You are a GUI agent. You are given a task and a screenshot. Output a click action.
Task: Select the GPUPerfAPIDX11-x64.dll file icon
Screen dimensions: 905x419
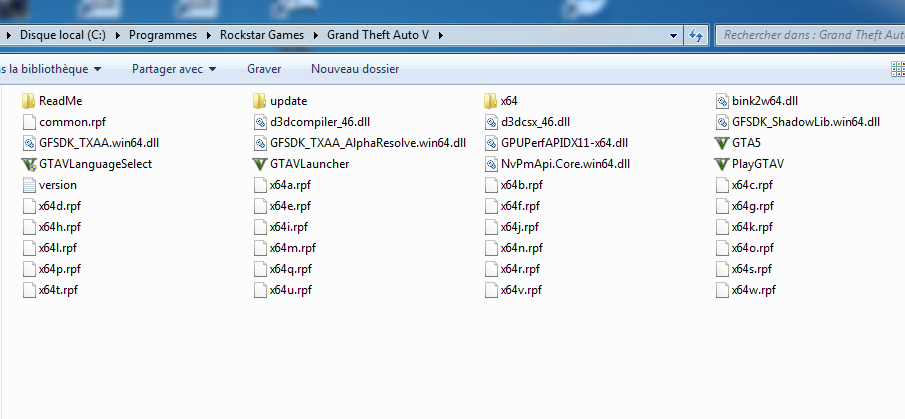491,143
